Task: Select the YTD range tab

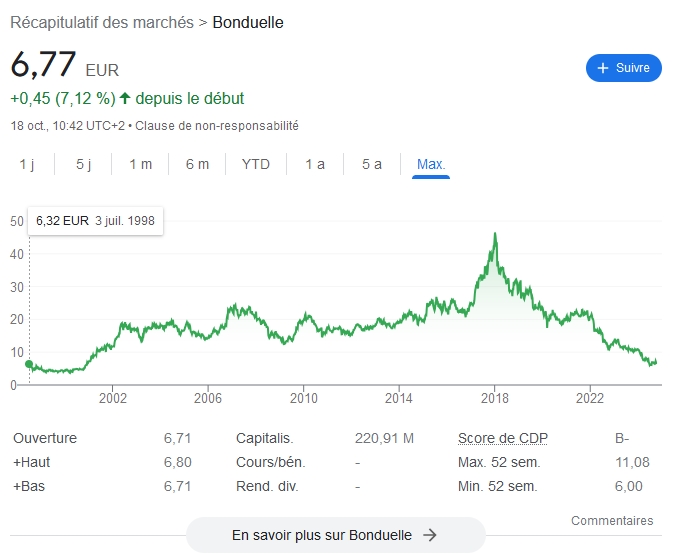Action: point(256,164)
